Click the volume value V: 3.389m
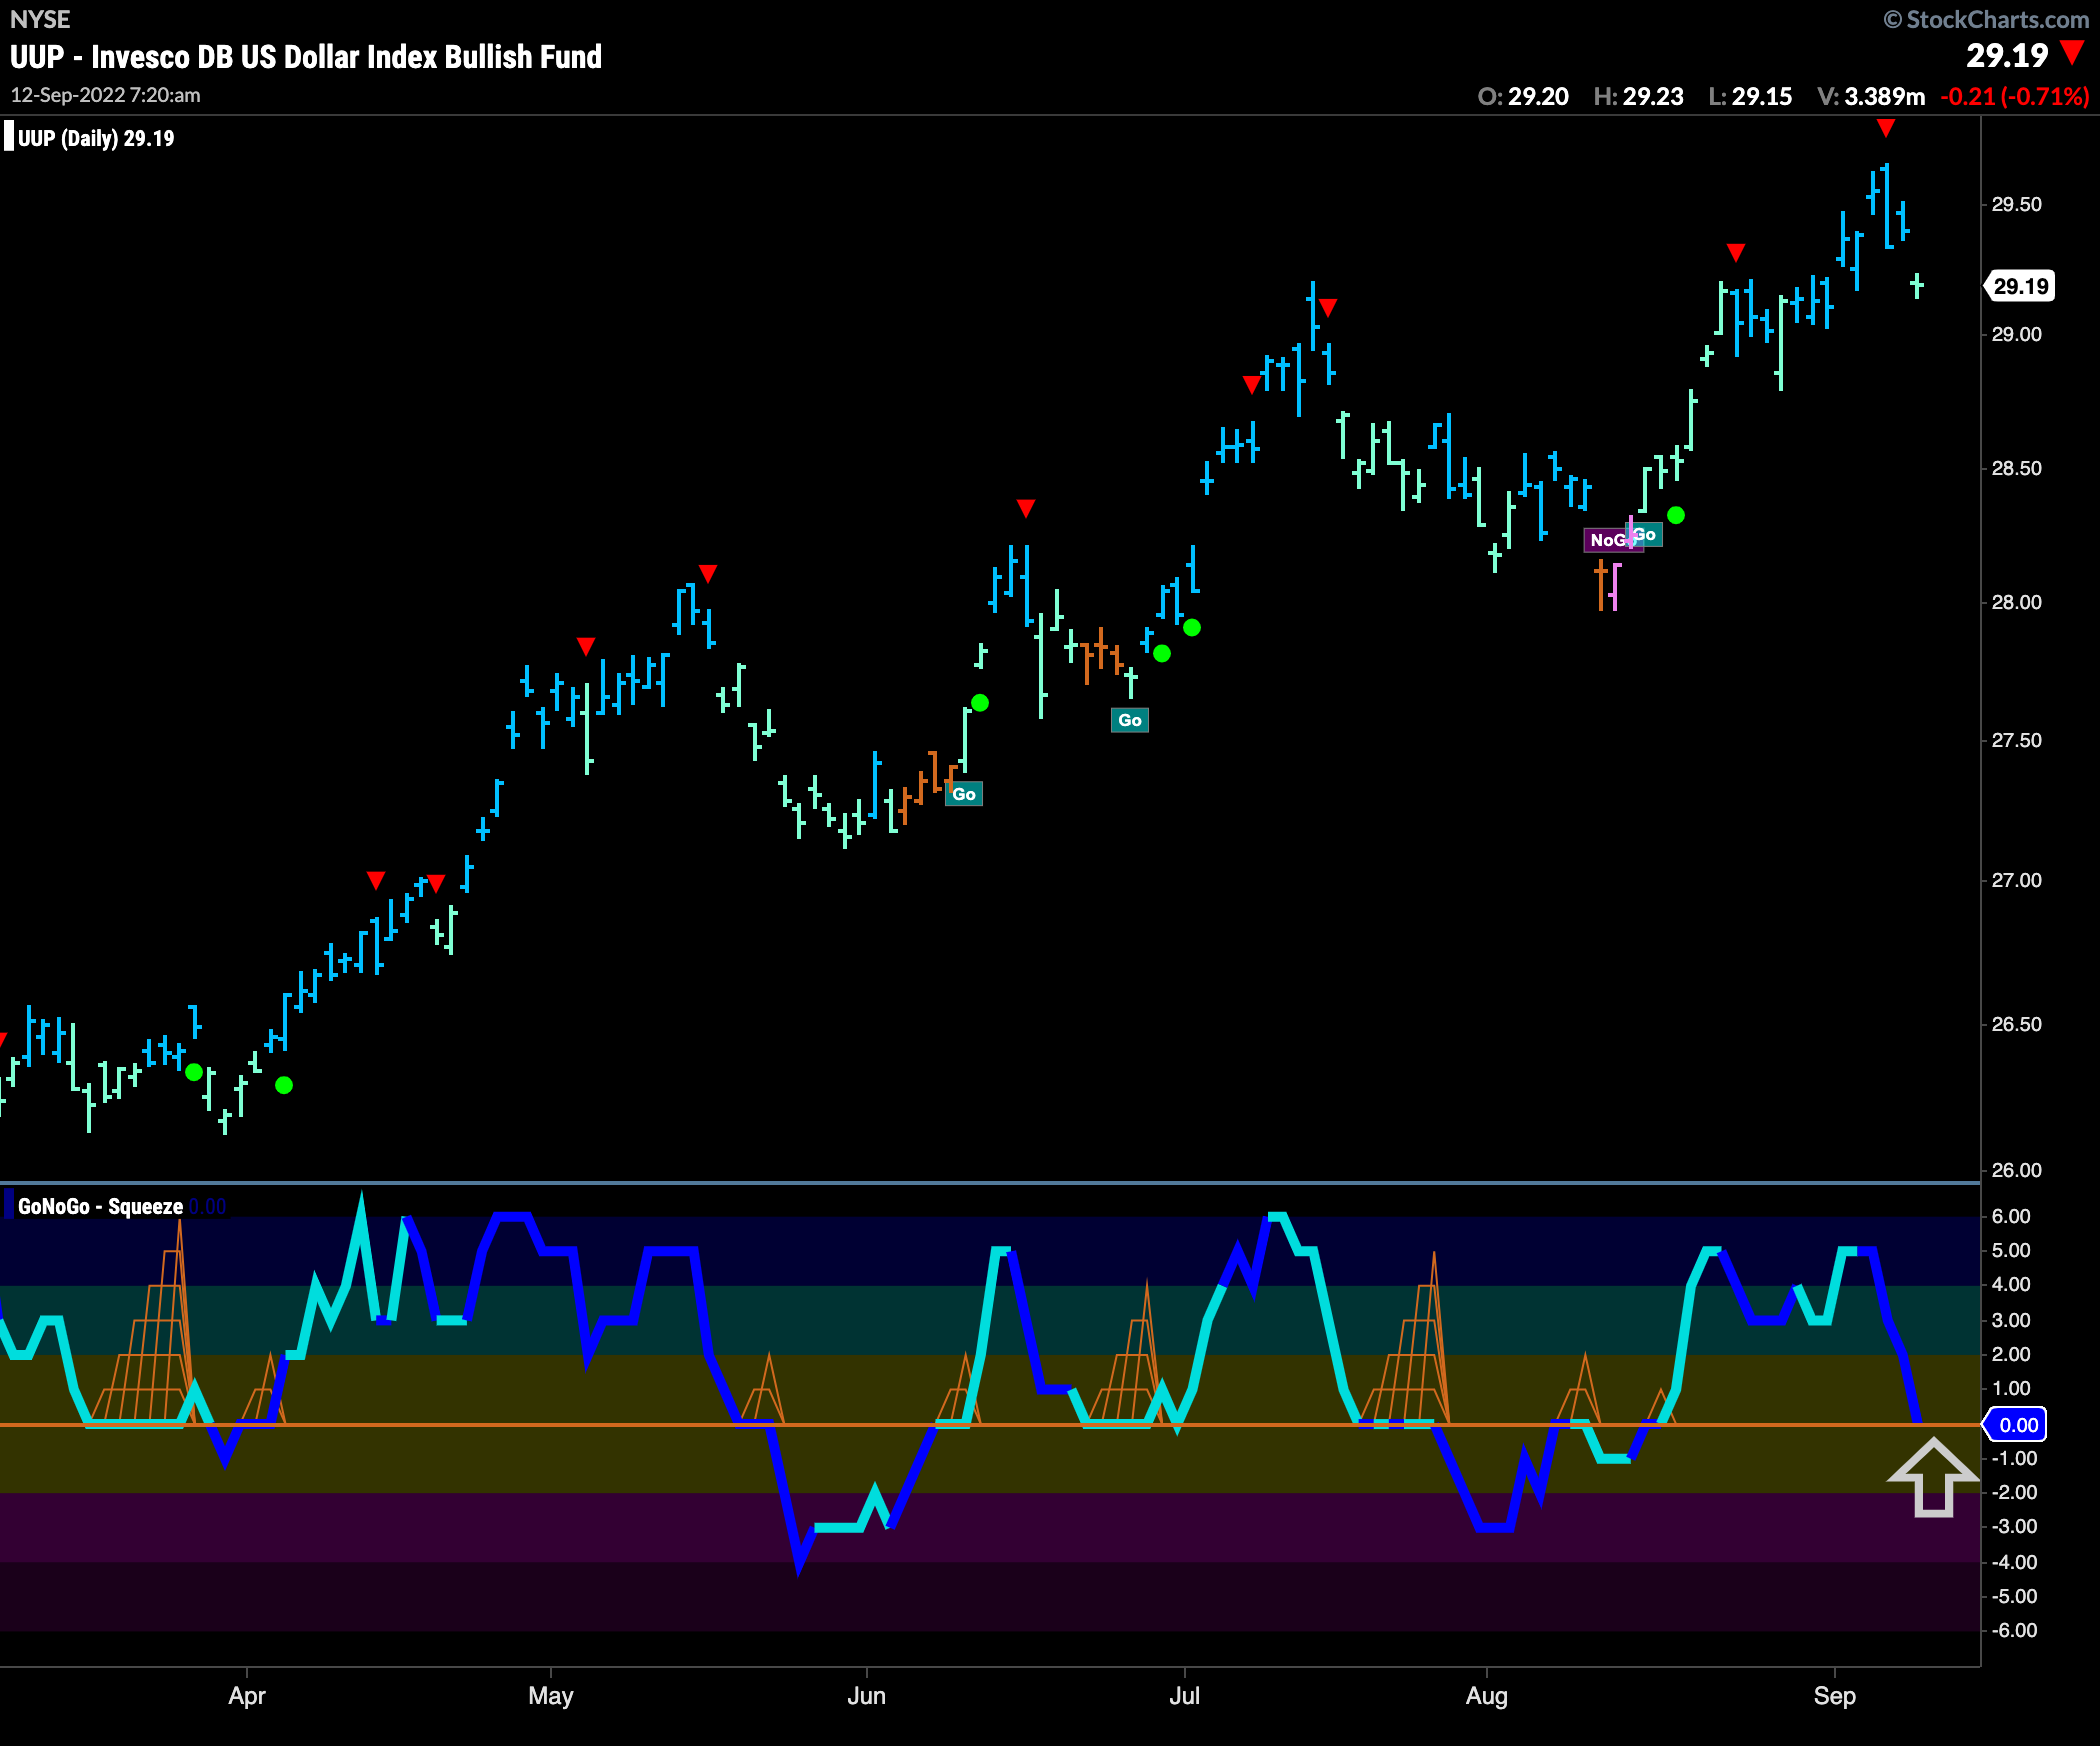Screen dimensions: 2100x1746 click(x=1871, y=97)
